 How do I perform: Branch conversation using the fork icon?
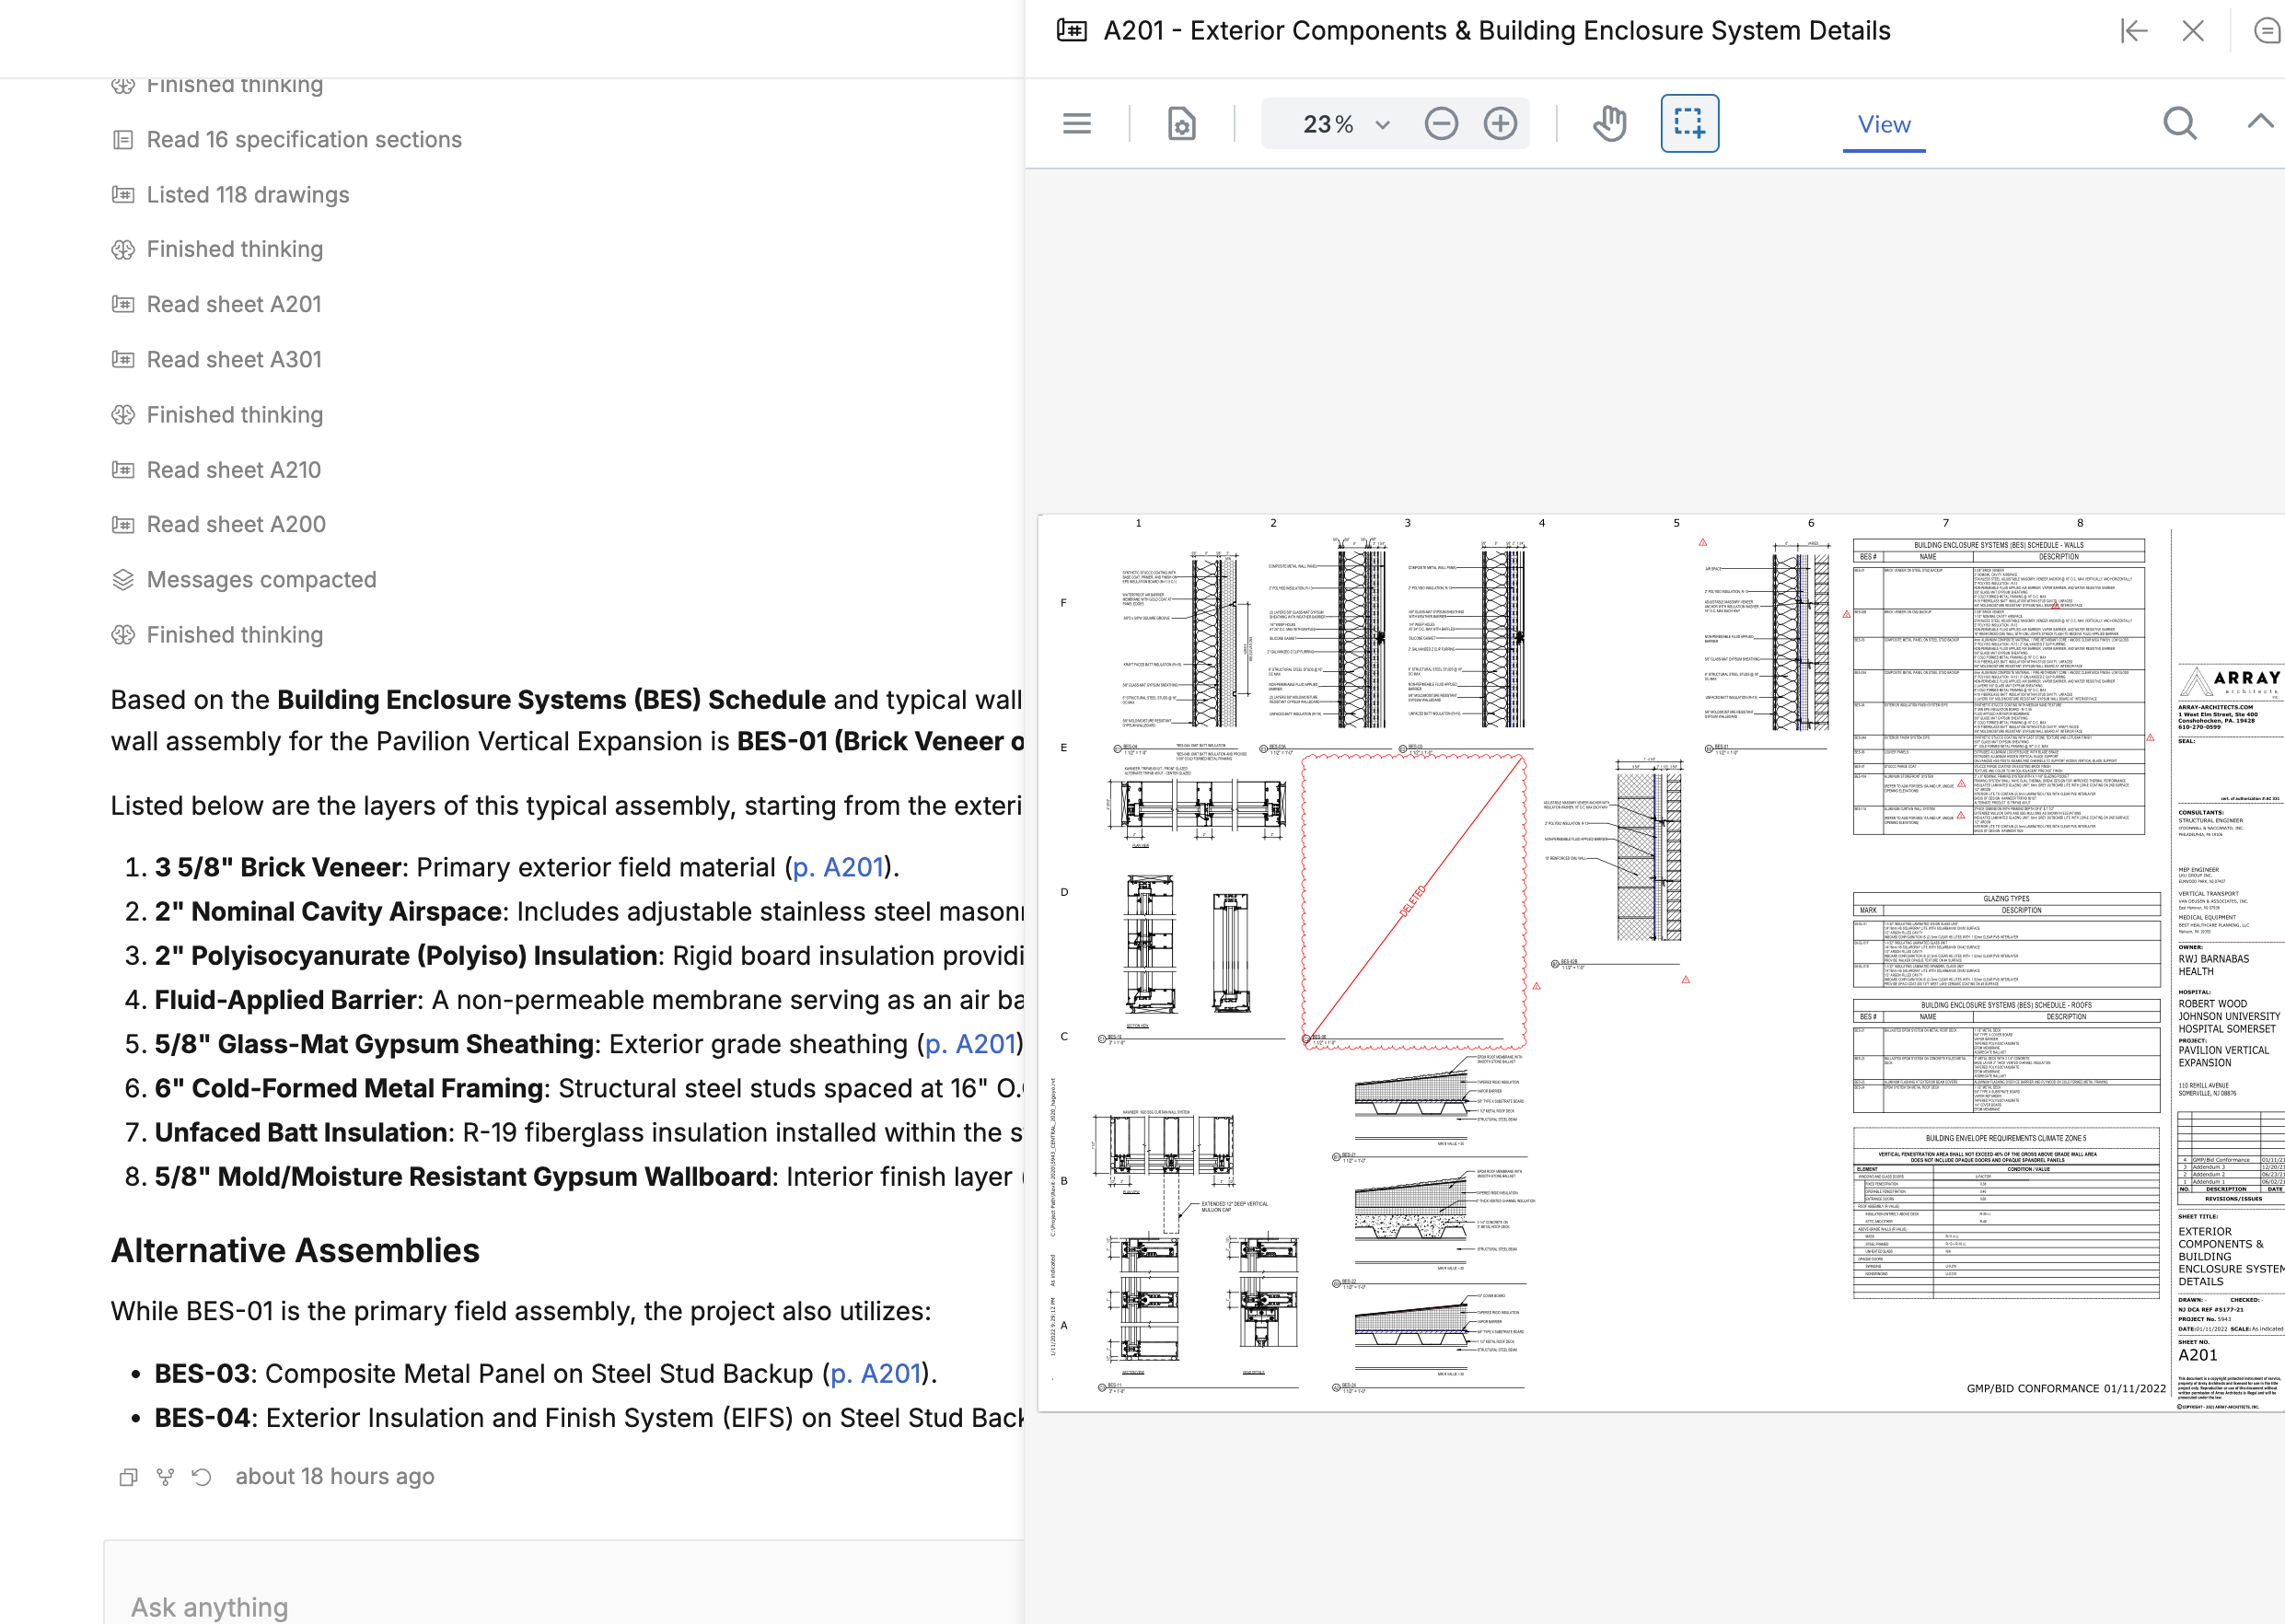tap(165, 1477)
